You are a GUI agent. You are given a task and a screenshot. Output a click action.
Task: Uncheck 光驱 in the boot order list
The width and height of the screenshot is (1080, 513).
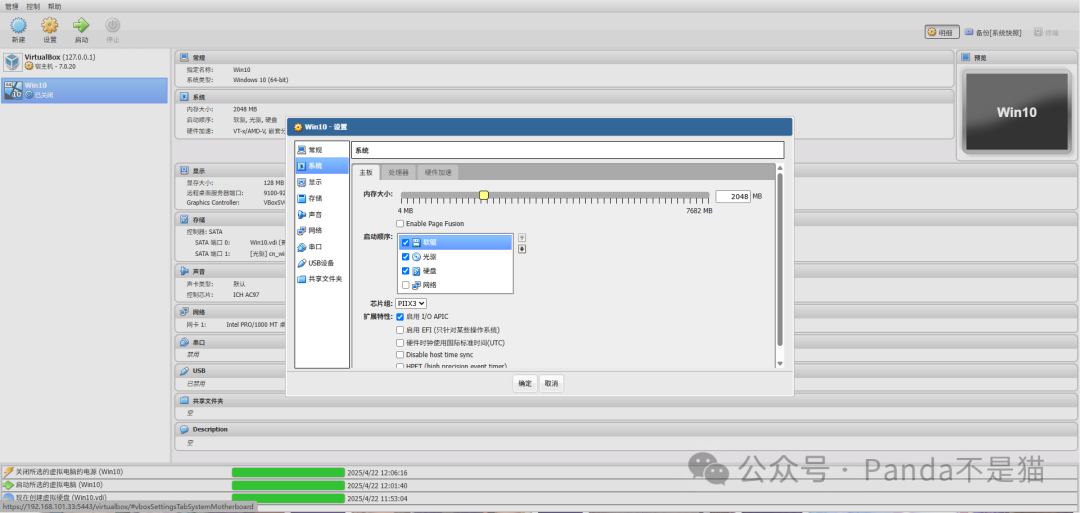406,256
